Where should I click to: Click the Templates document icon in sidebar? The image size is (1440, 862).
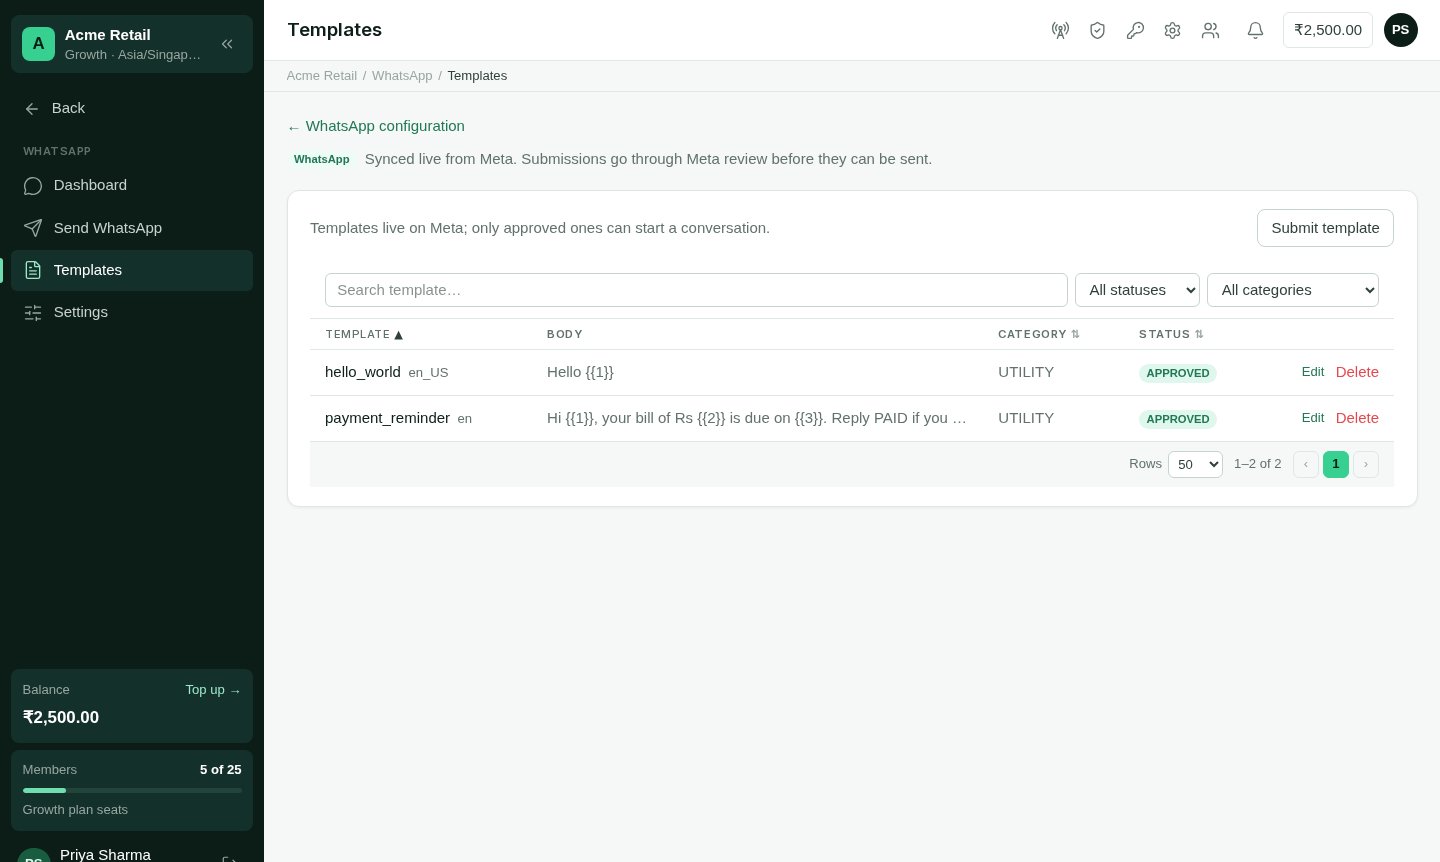tap(33, 270)
